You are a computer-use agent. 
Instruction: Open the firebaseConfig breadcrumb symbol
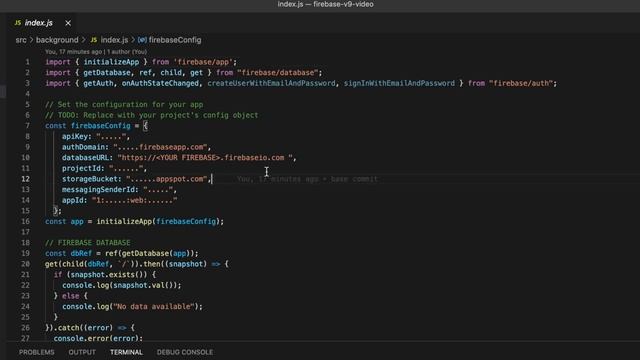[x=175, y=40]
